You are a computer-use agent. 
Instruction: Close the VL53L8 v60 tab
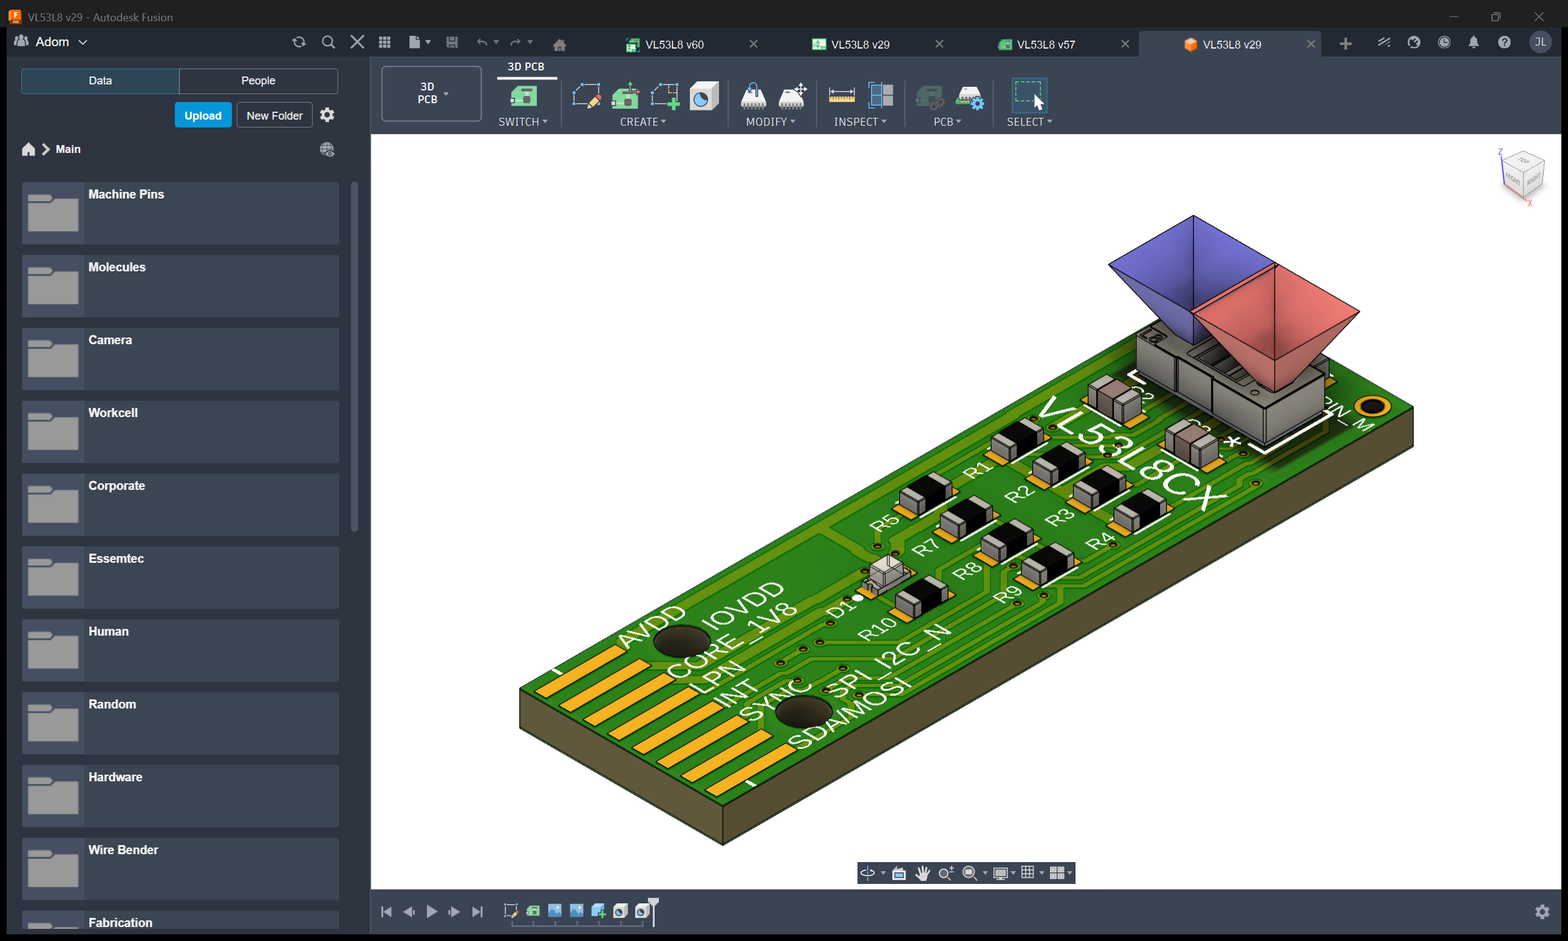(753, 44)
